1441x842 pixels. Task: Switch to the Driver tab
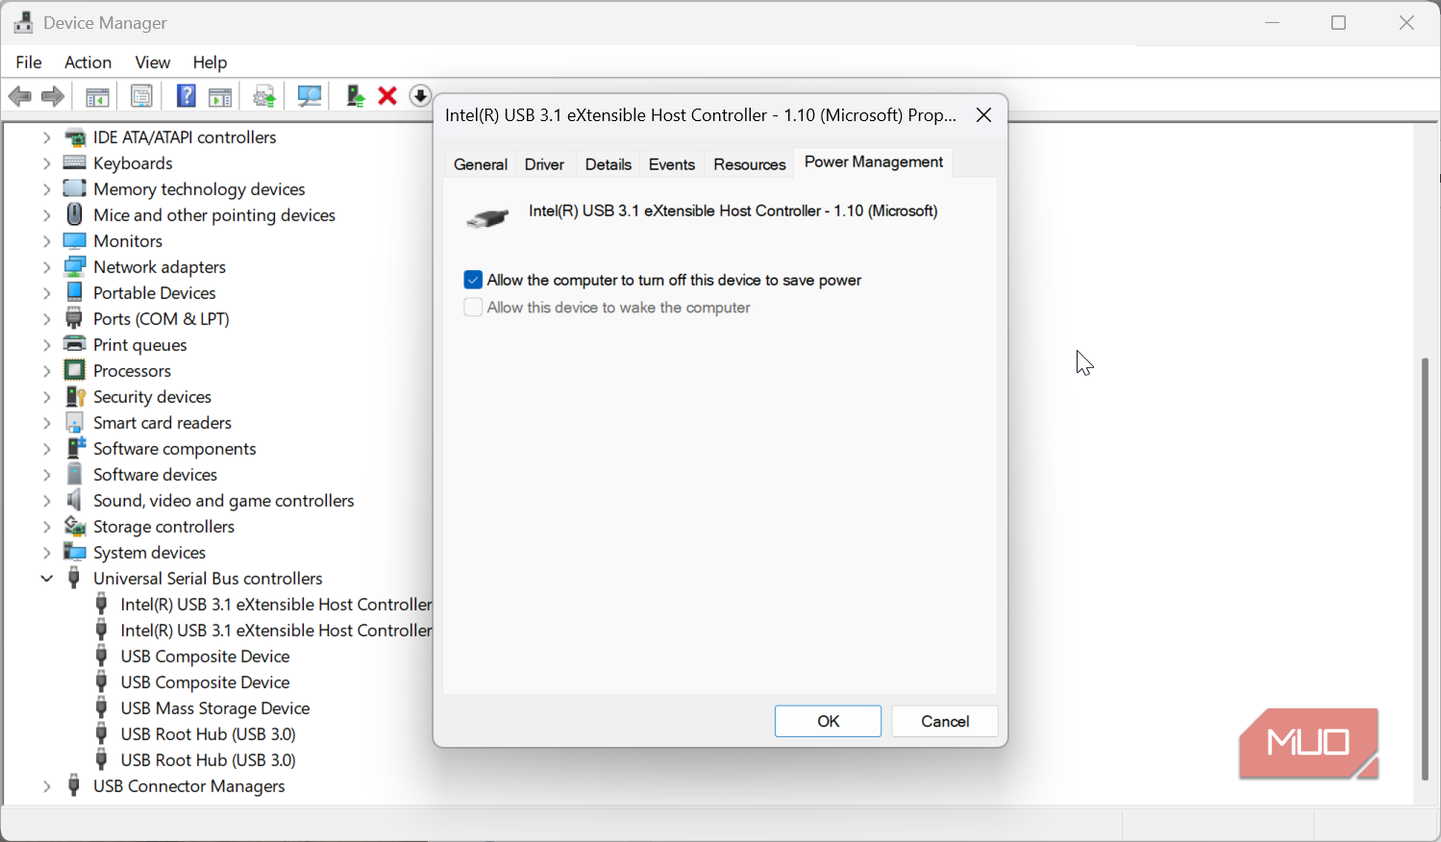coord(545,165)
